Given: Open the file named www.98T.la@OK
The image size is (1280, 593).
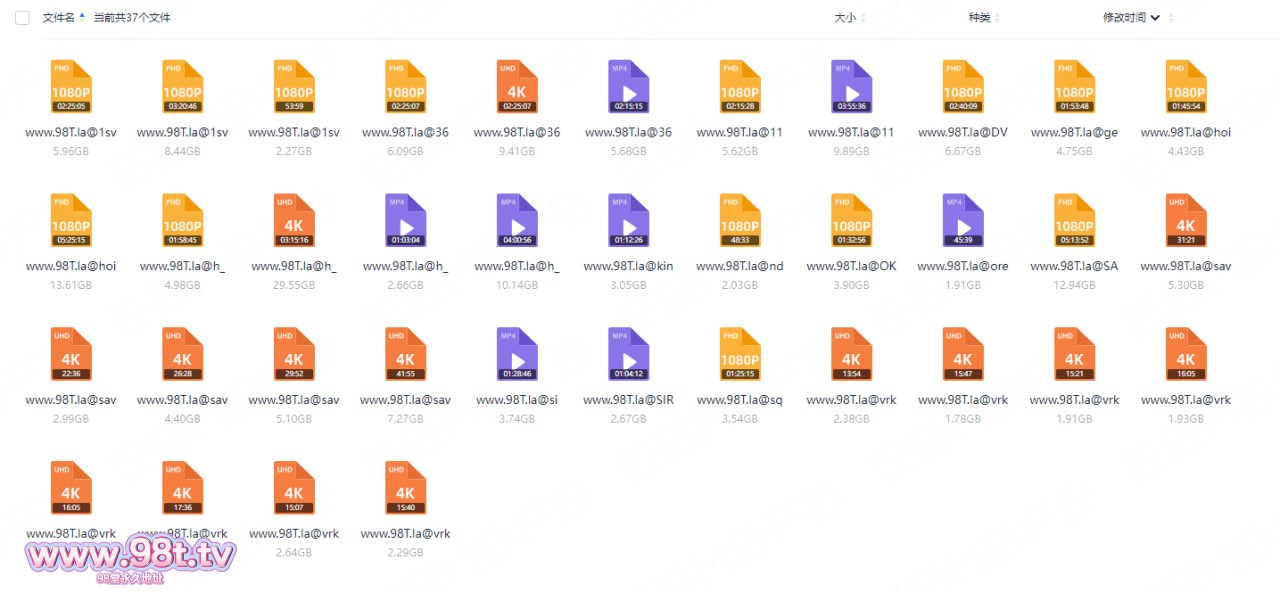Looking at the screenshot, I should point(851,221).
